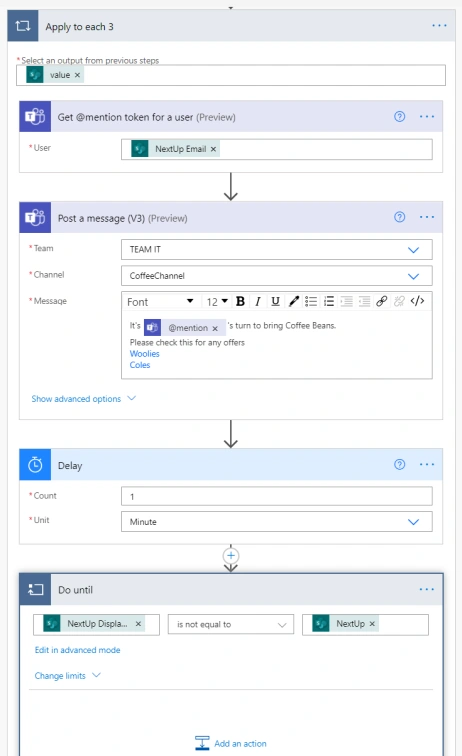Expand the Team dropdown showing TEAM IT
This screenshot has height=756, width=462.
(x=413, y=250)
